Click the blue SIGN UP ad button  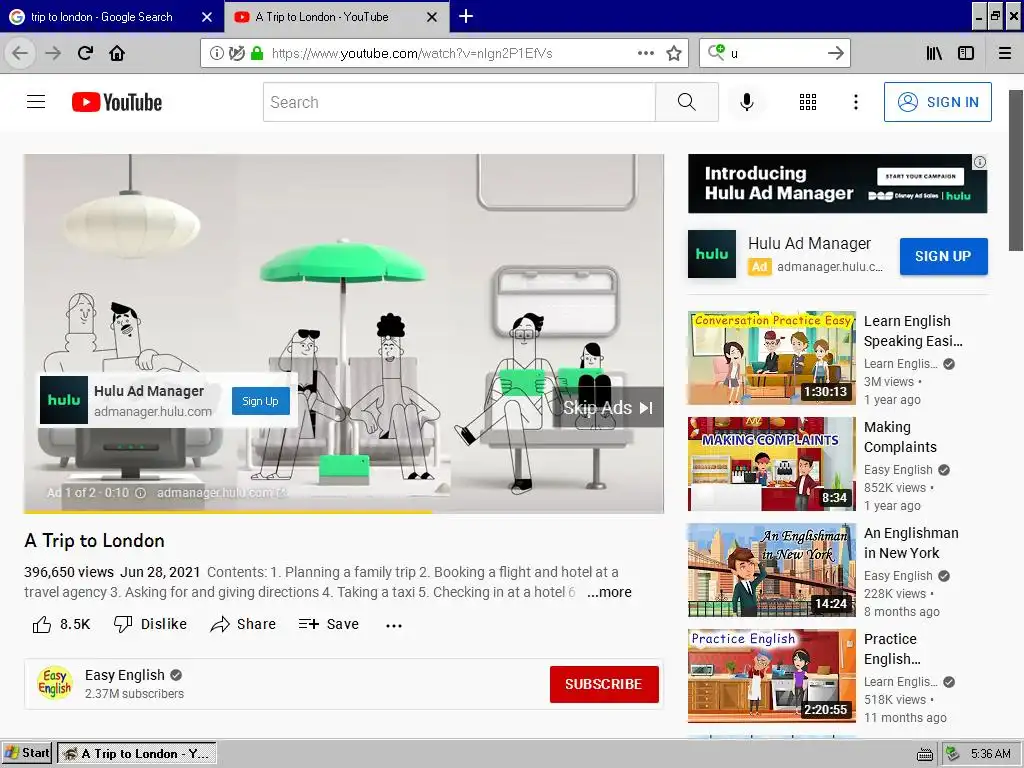(x=943, y=256)
